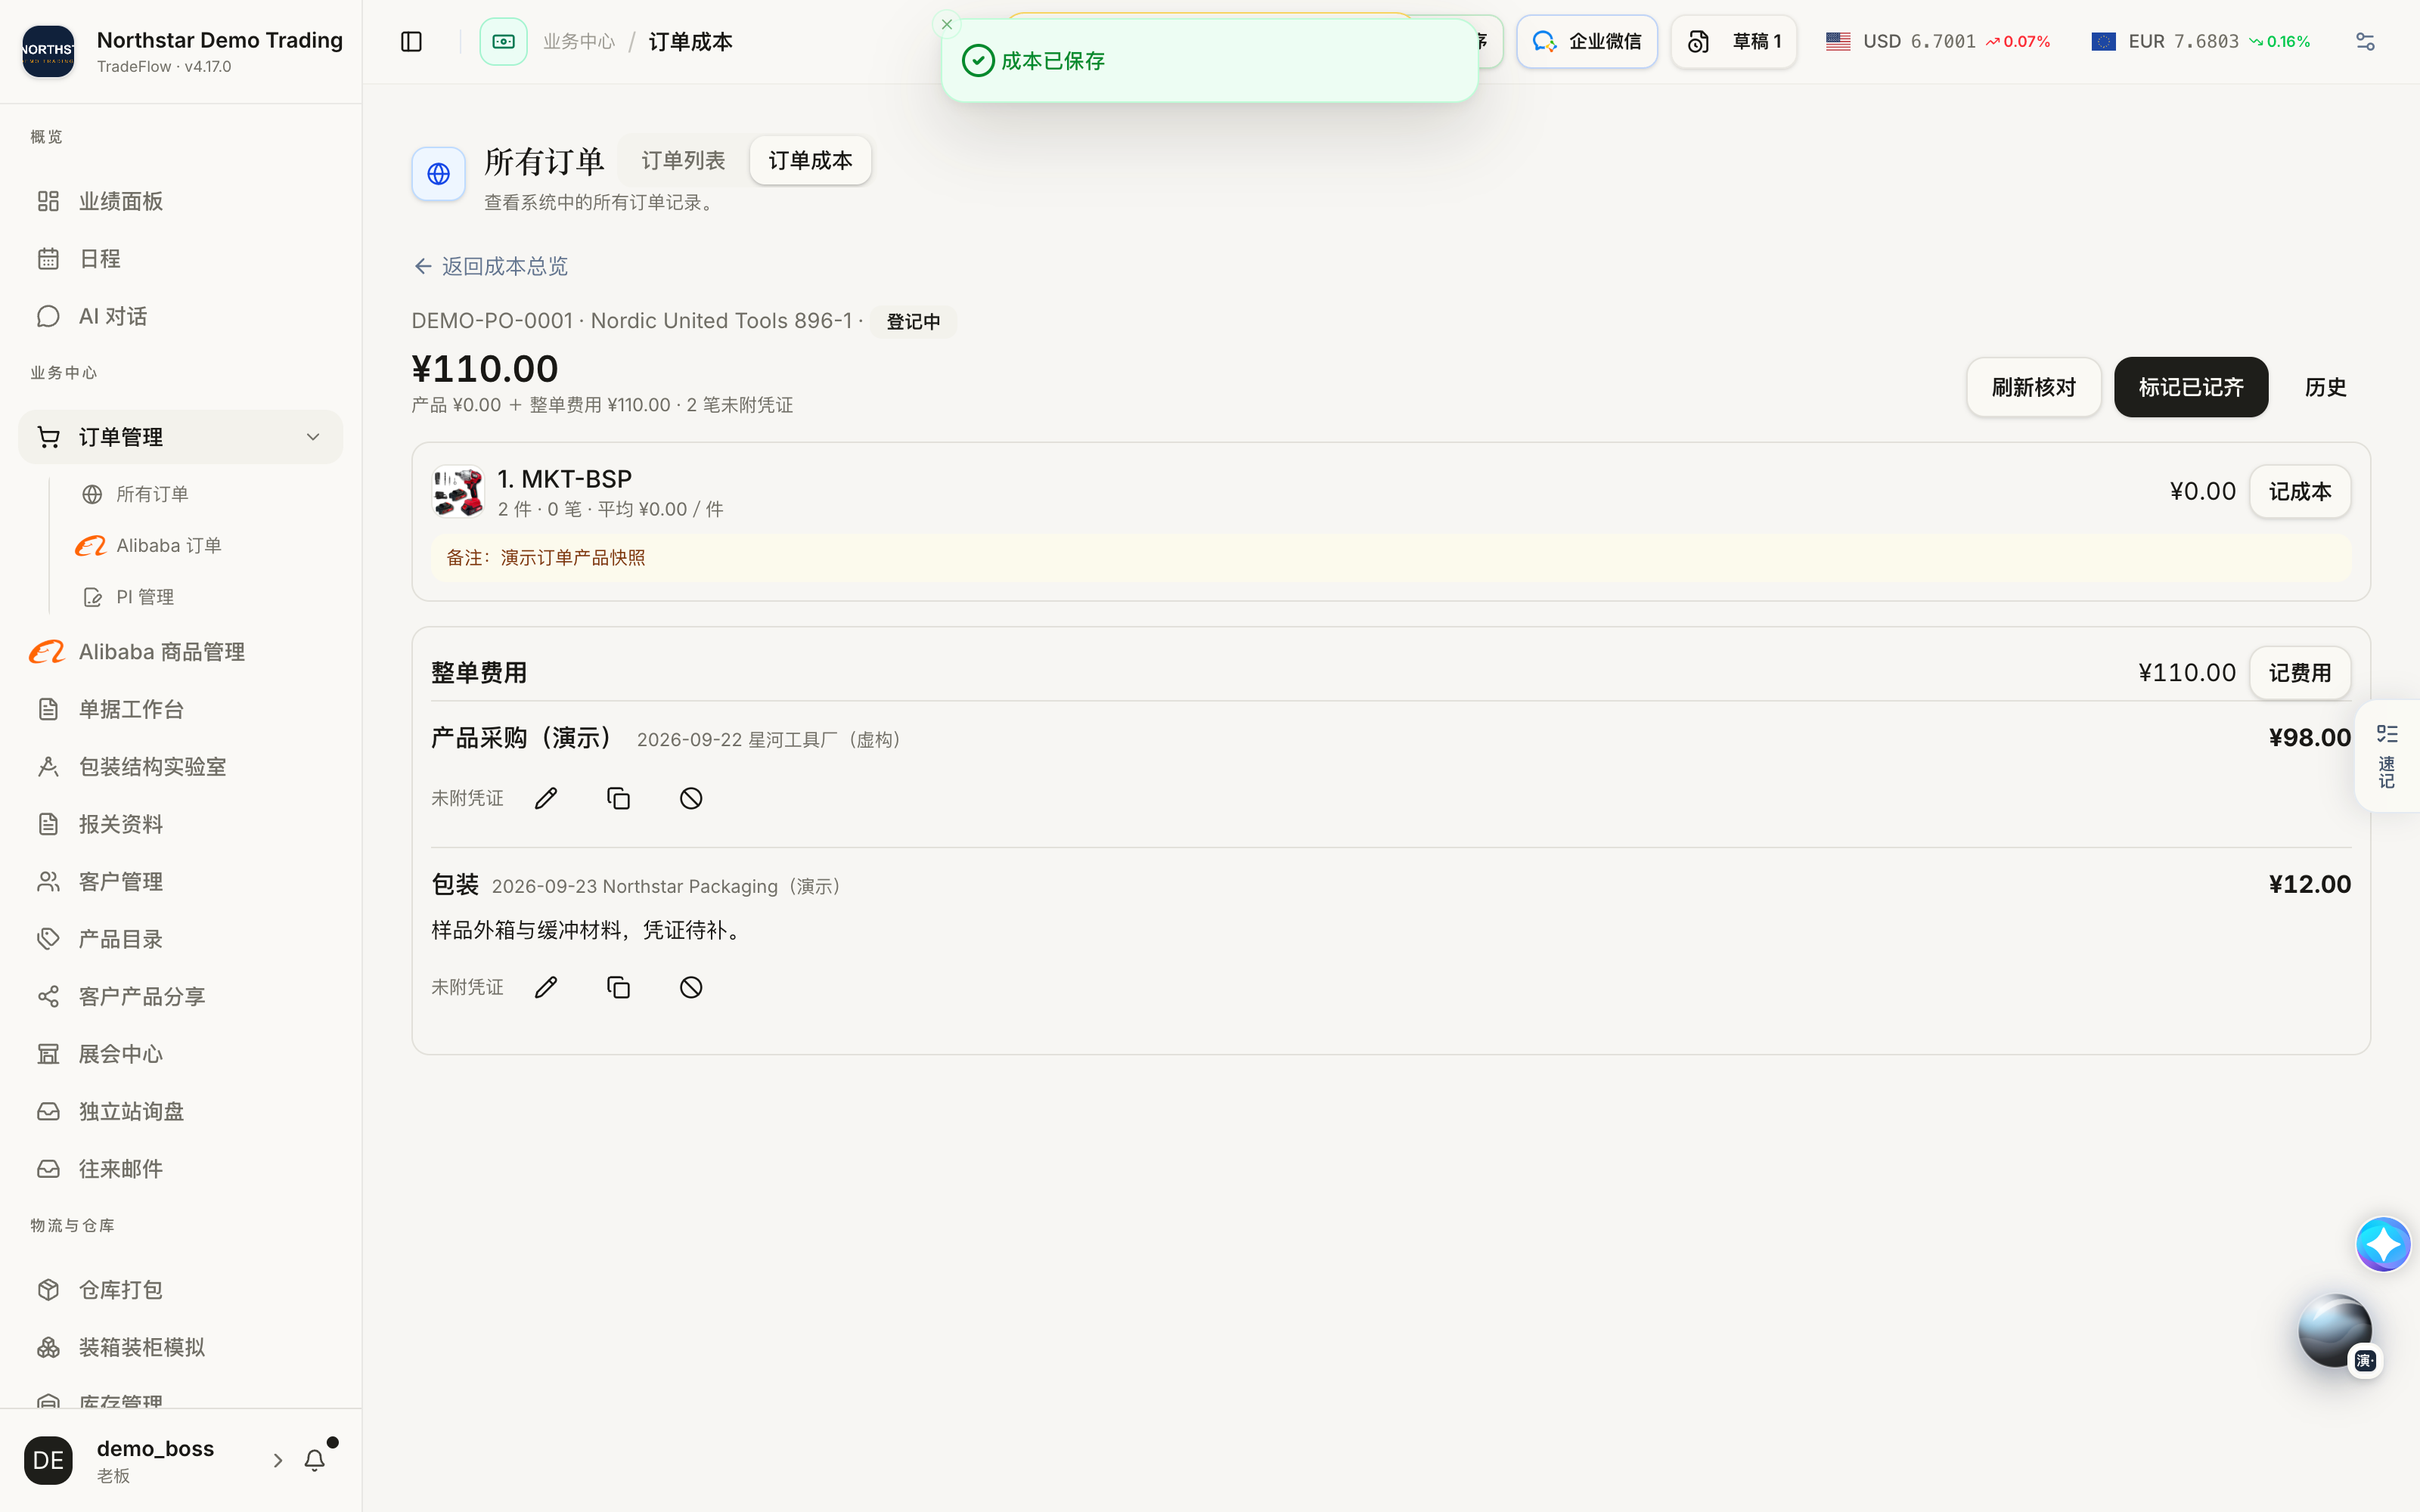Open the 速记 side panel
This screenshot has width=2420, height=1512.
click(2387, 756)
